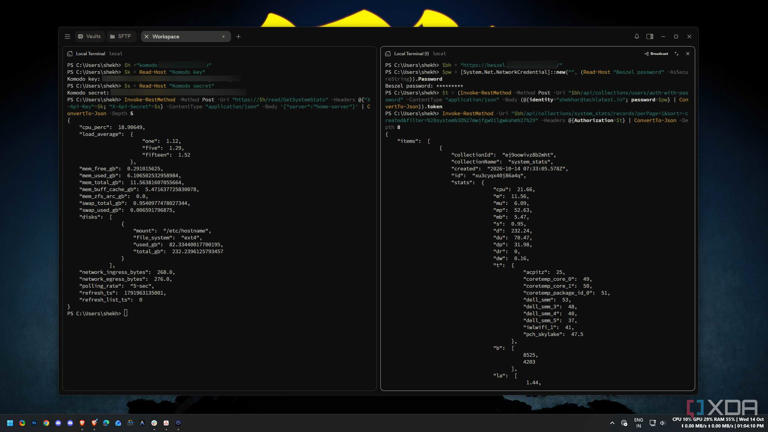Viewport: 768px width, 432px height.
Task: Open Chrome from the taskbar
Action: coord(46,423)
